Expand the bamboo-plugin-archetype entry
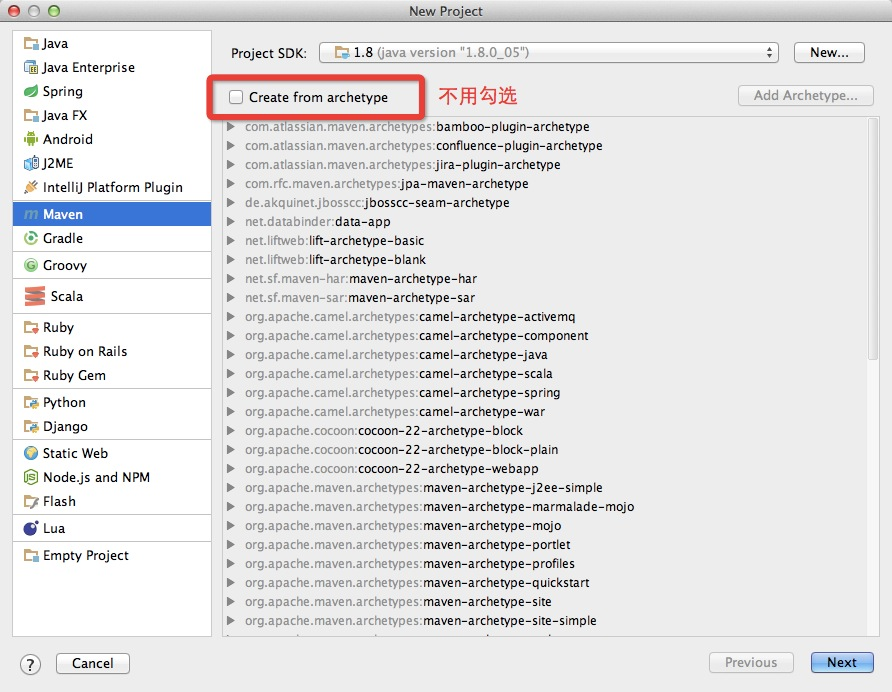This screenshot has width=892, height=692. click(231, 126)
